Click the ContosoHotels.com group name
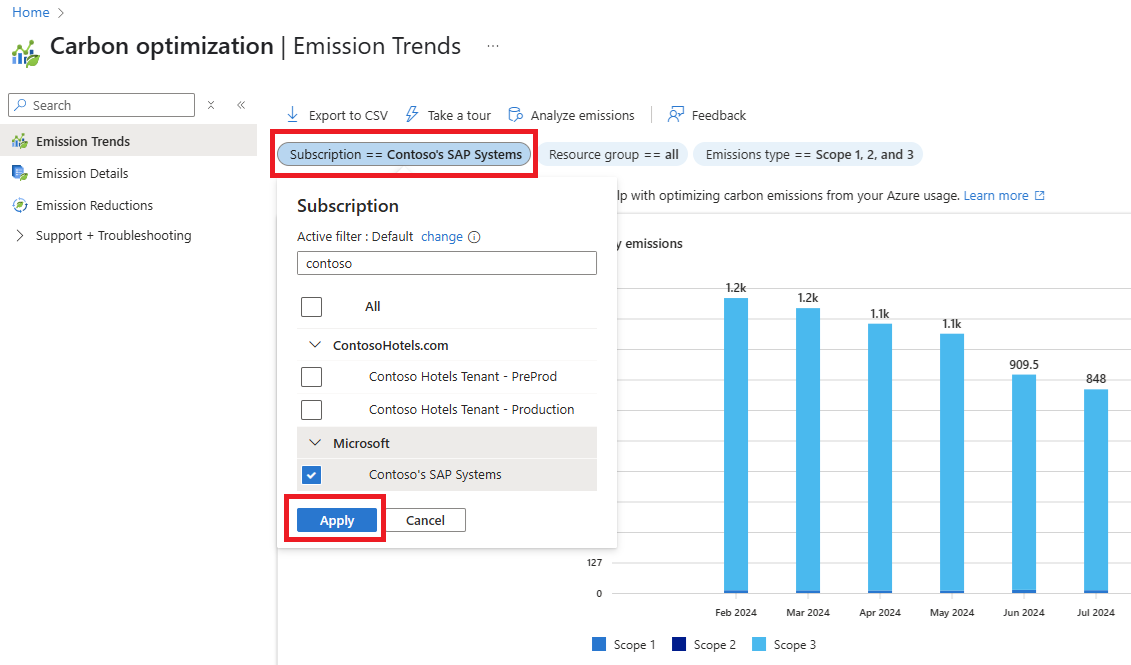Image resolution: width=1131 pixels, height=665 pixels. click(390, 345)
